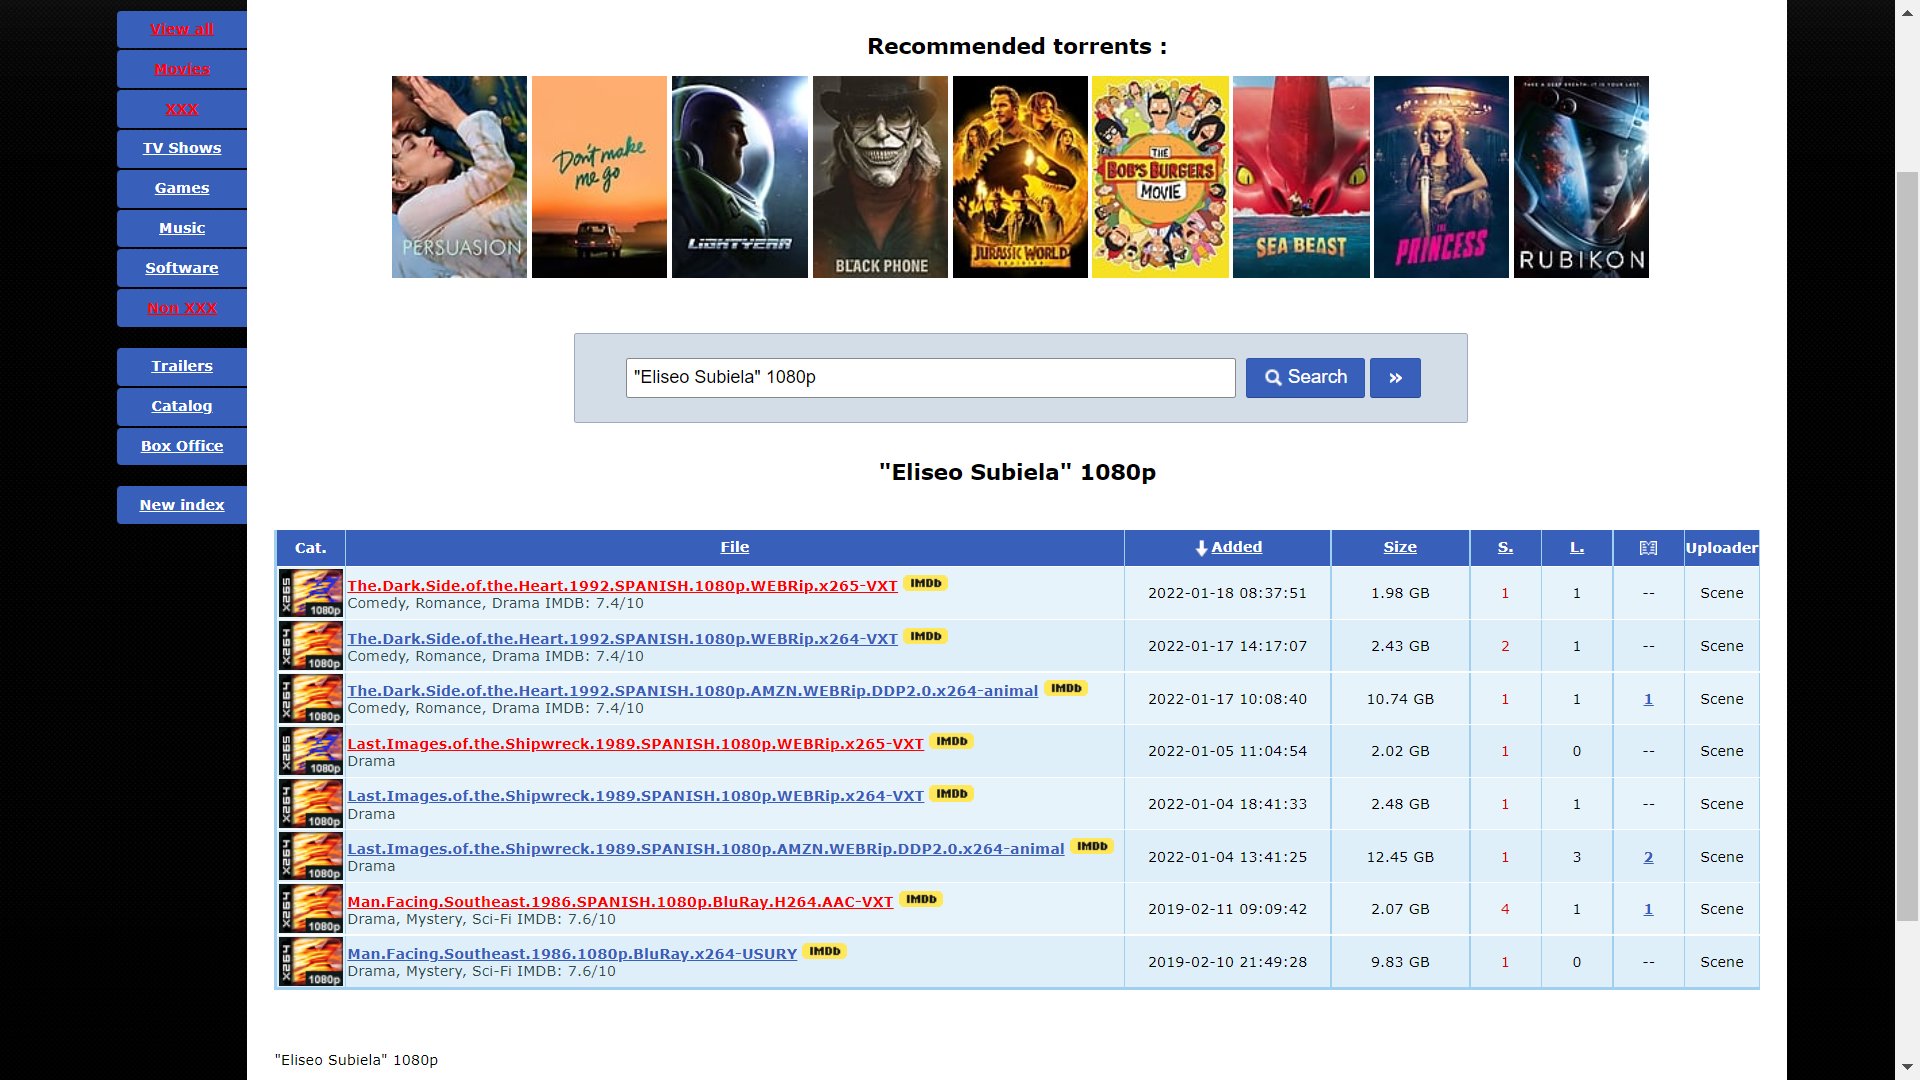Open View all in sidebar
This screenshot has width=1920, height=1080.
point(182,29)
